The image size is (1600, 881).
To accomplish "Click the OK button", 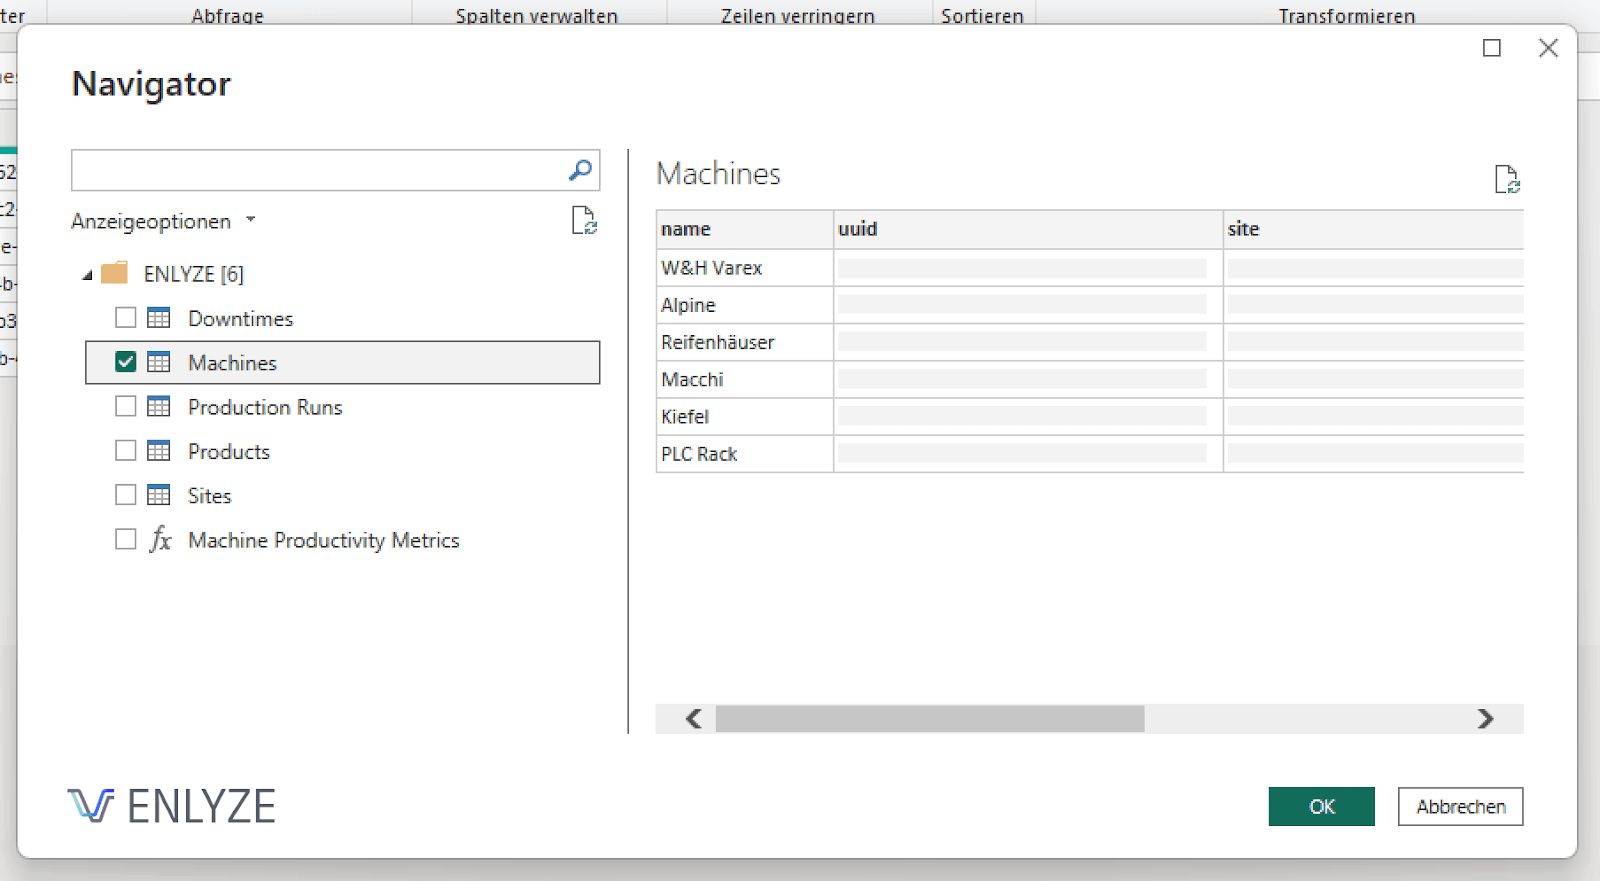I will (x=1321, y=806).
